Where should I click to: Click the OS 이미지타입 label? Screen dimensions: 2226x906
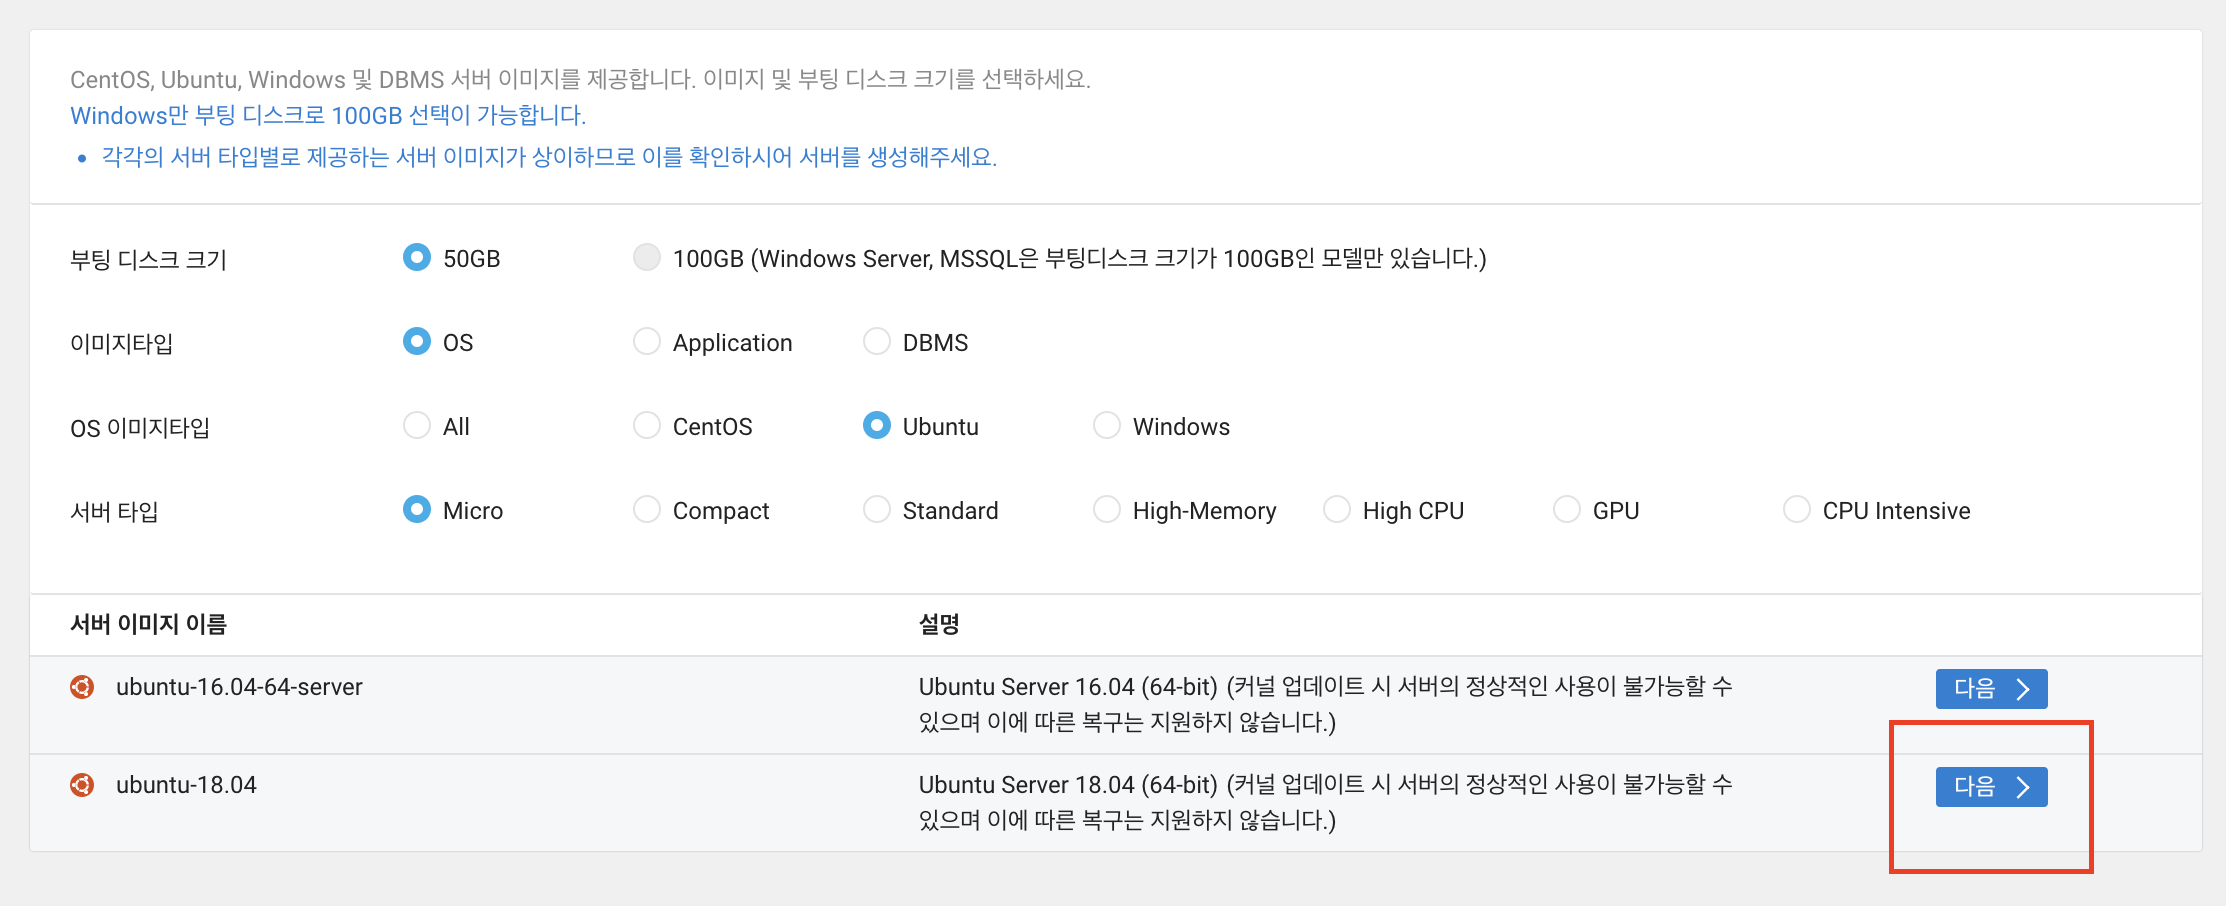point(140,428)
